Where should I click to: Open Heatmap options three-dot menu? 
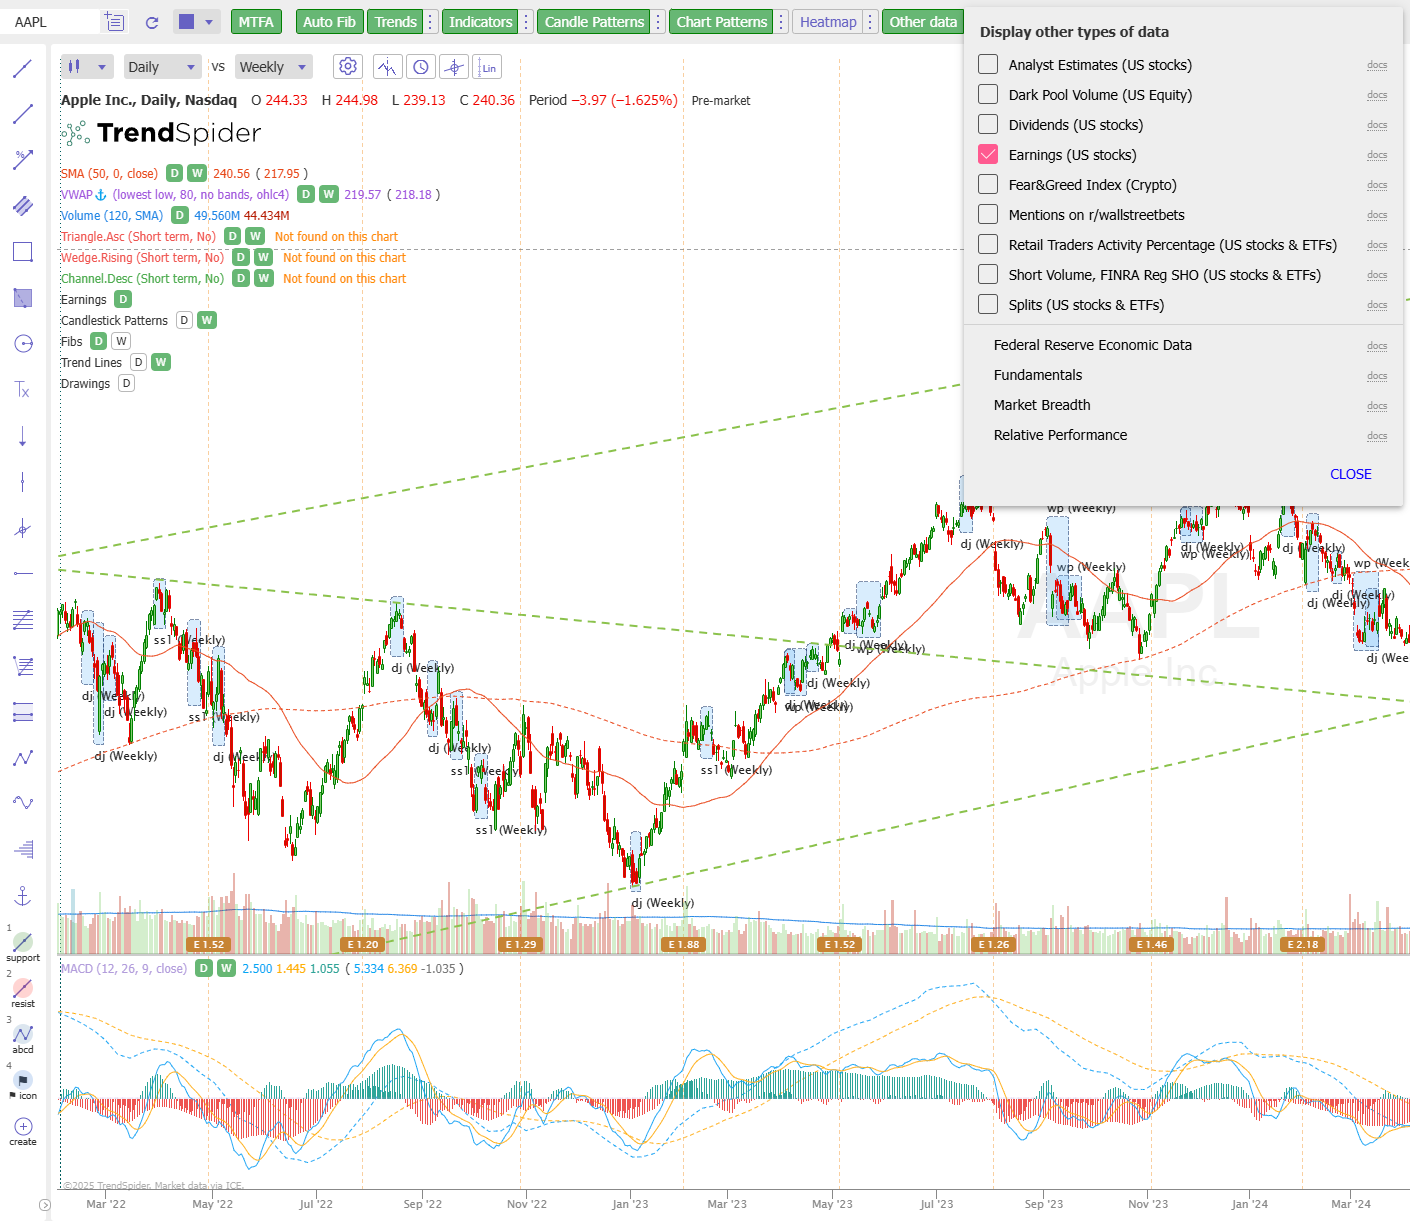871,22
